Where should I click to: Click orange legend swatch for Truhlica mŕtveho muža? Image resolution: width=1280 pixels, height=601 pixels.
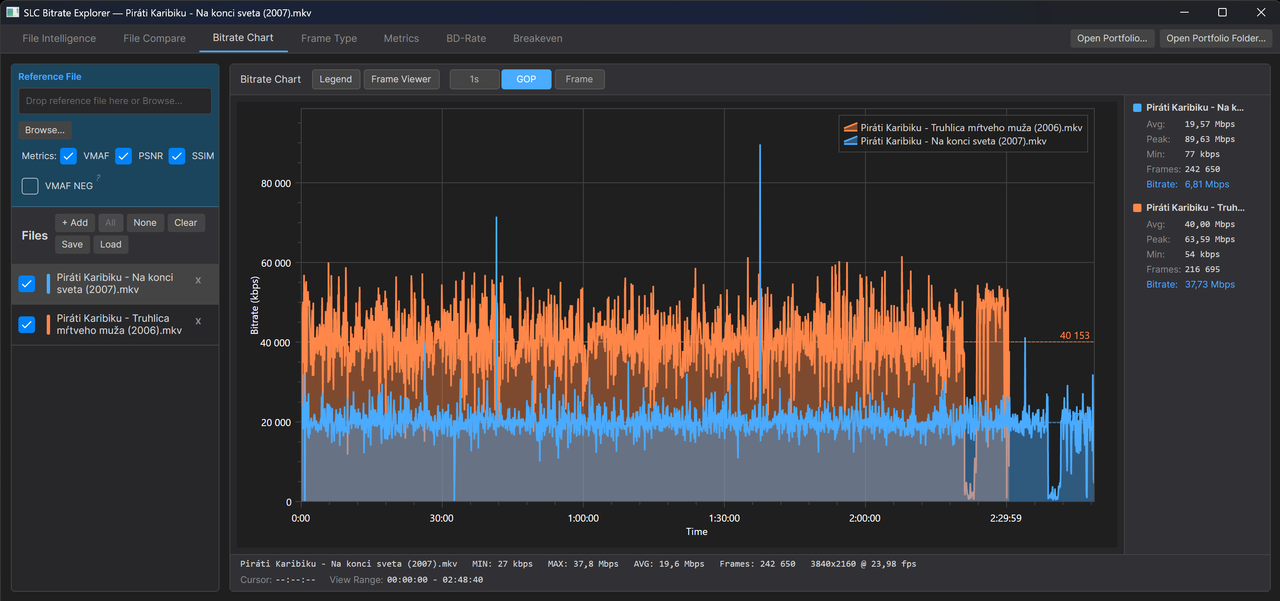pos(851,128)
